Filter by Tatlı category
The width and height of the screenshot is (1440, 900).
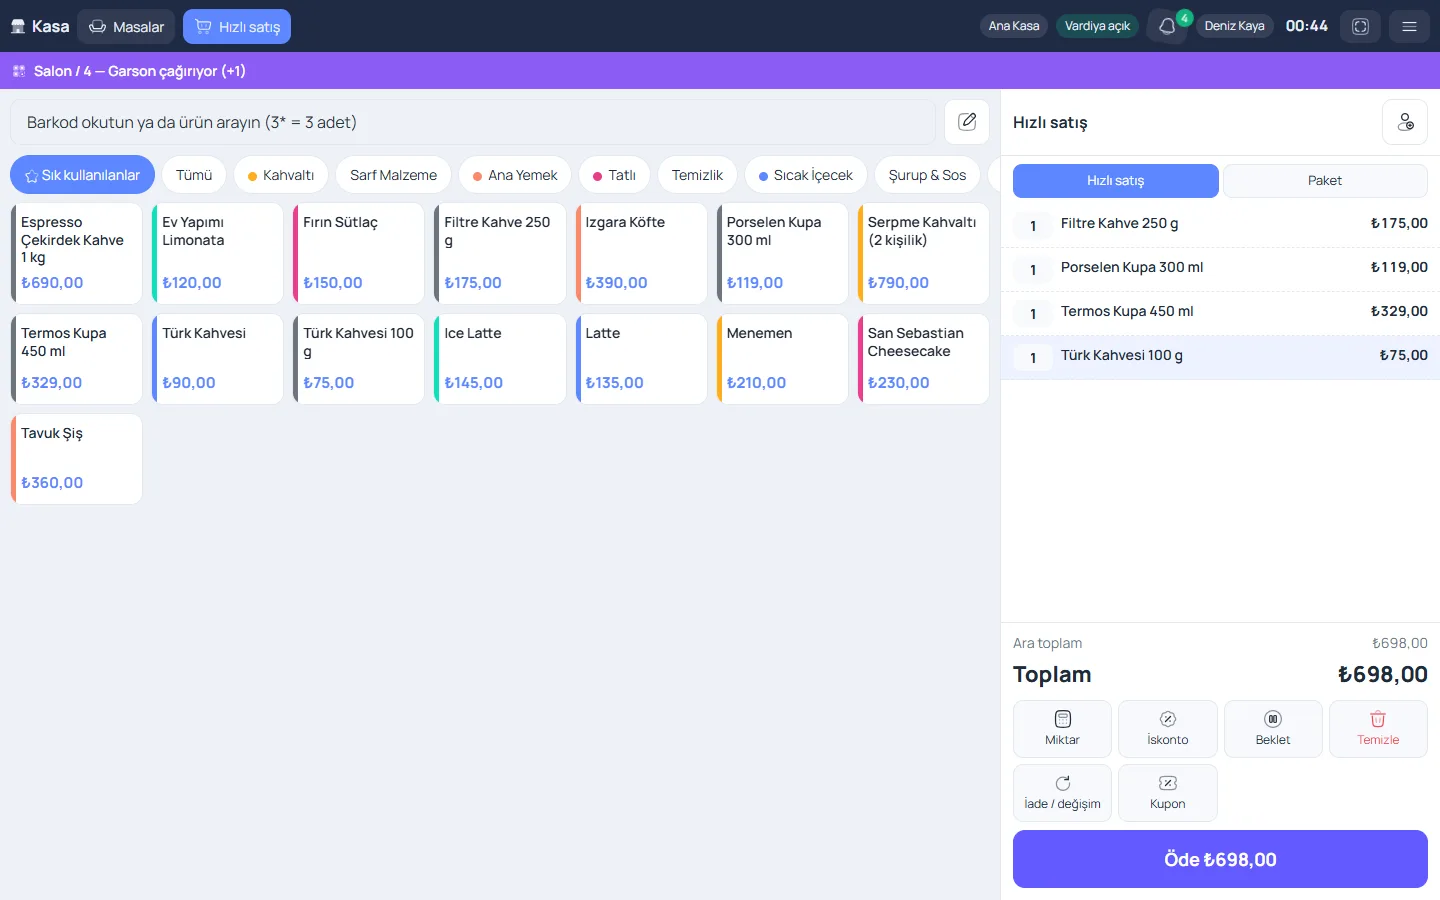pyautogui.click(x=614, y=175)
